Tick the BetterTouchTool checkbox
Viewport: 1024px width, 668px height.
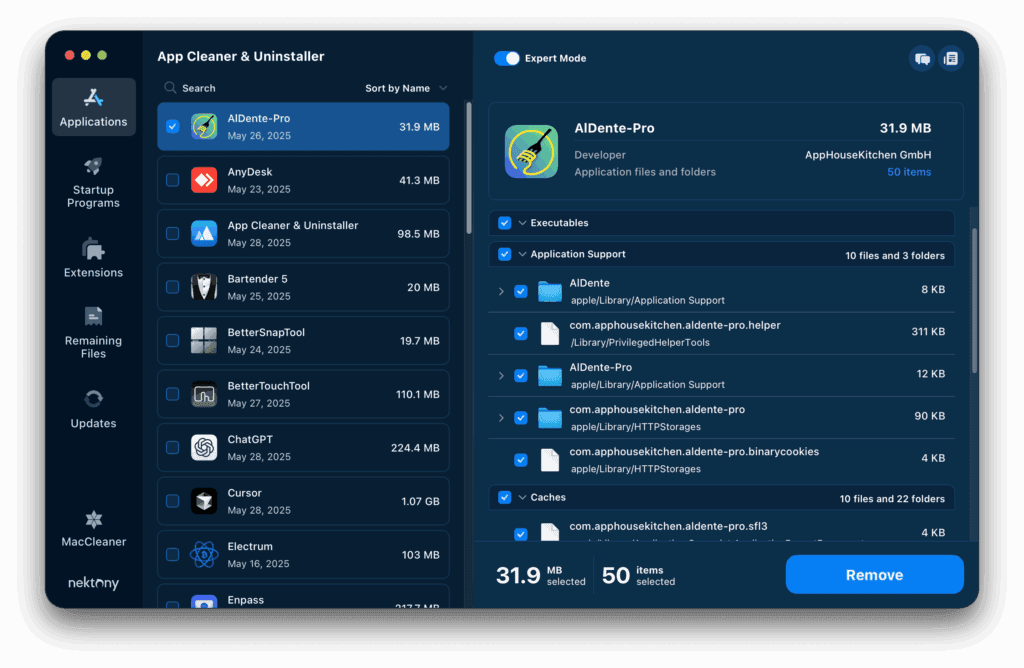pyautogui.click(x=172, y=394)
